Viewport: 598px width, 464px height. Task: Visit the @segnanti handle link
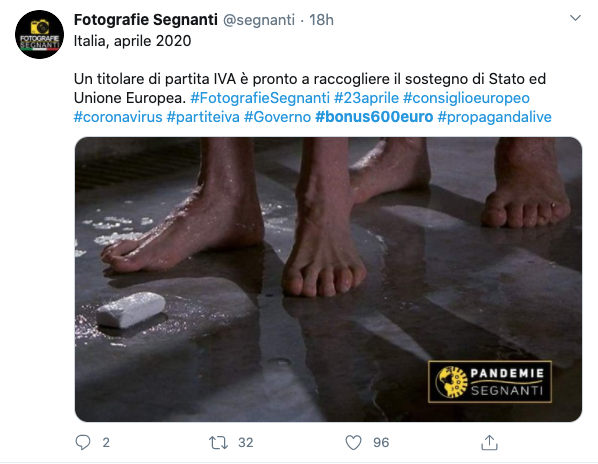pos(259,20)
